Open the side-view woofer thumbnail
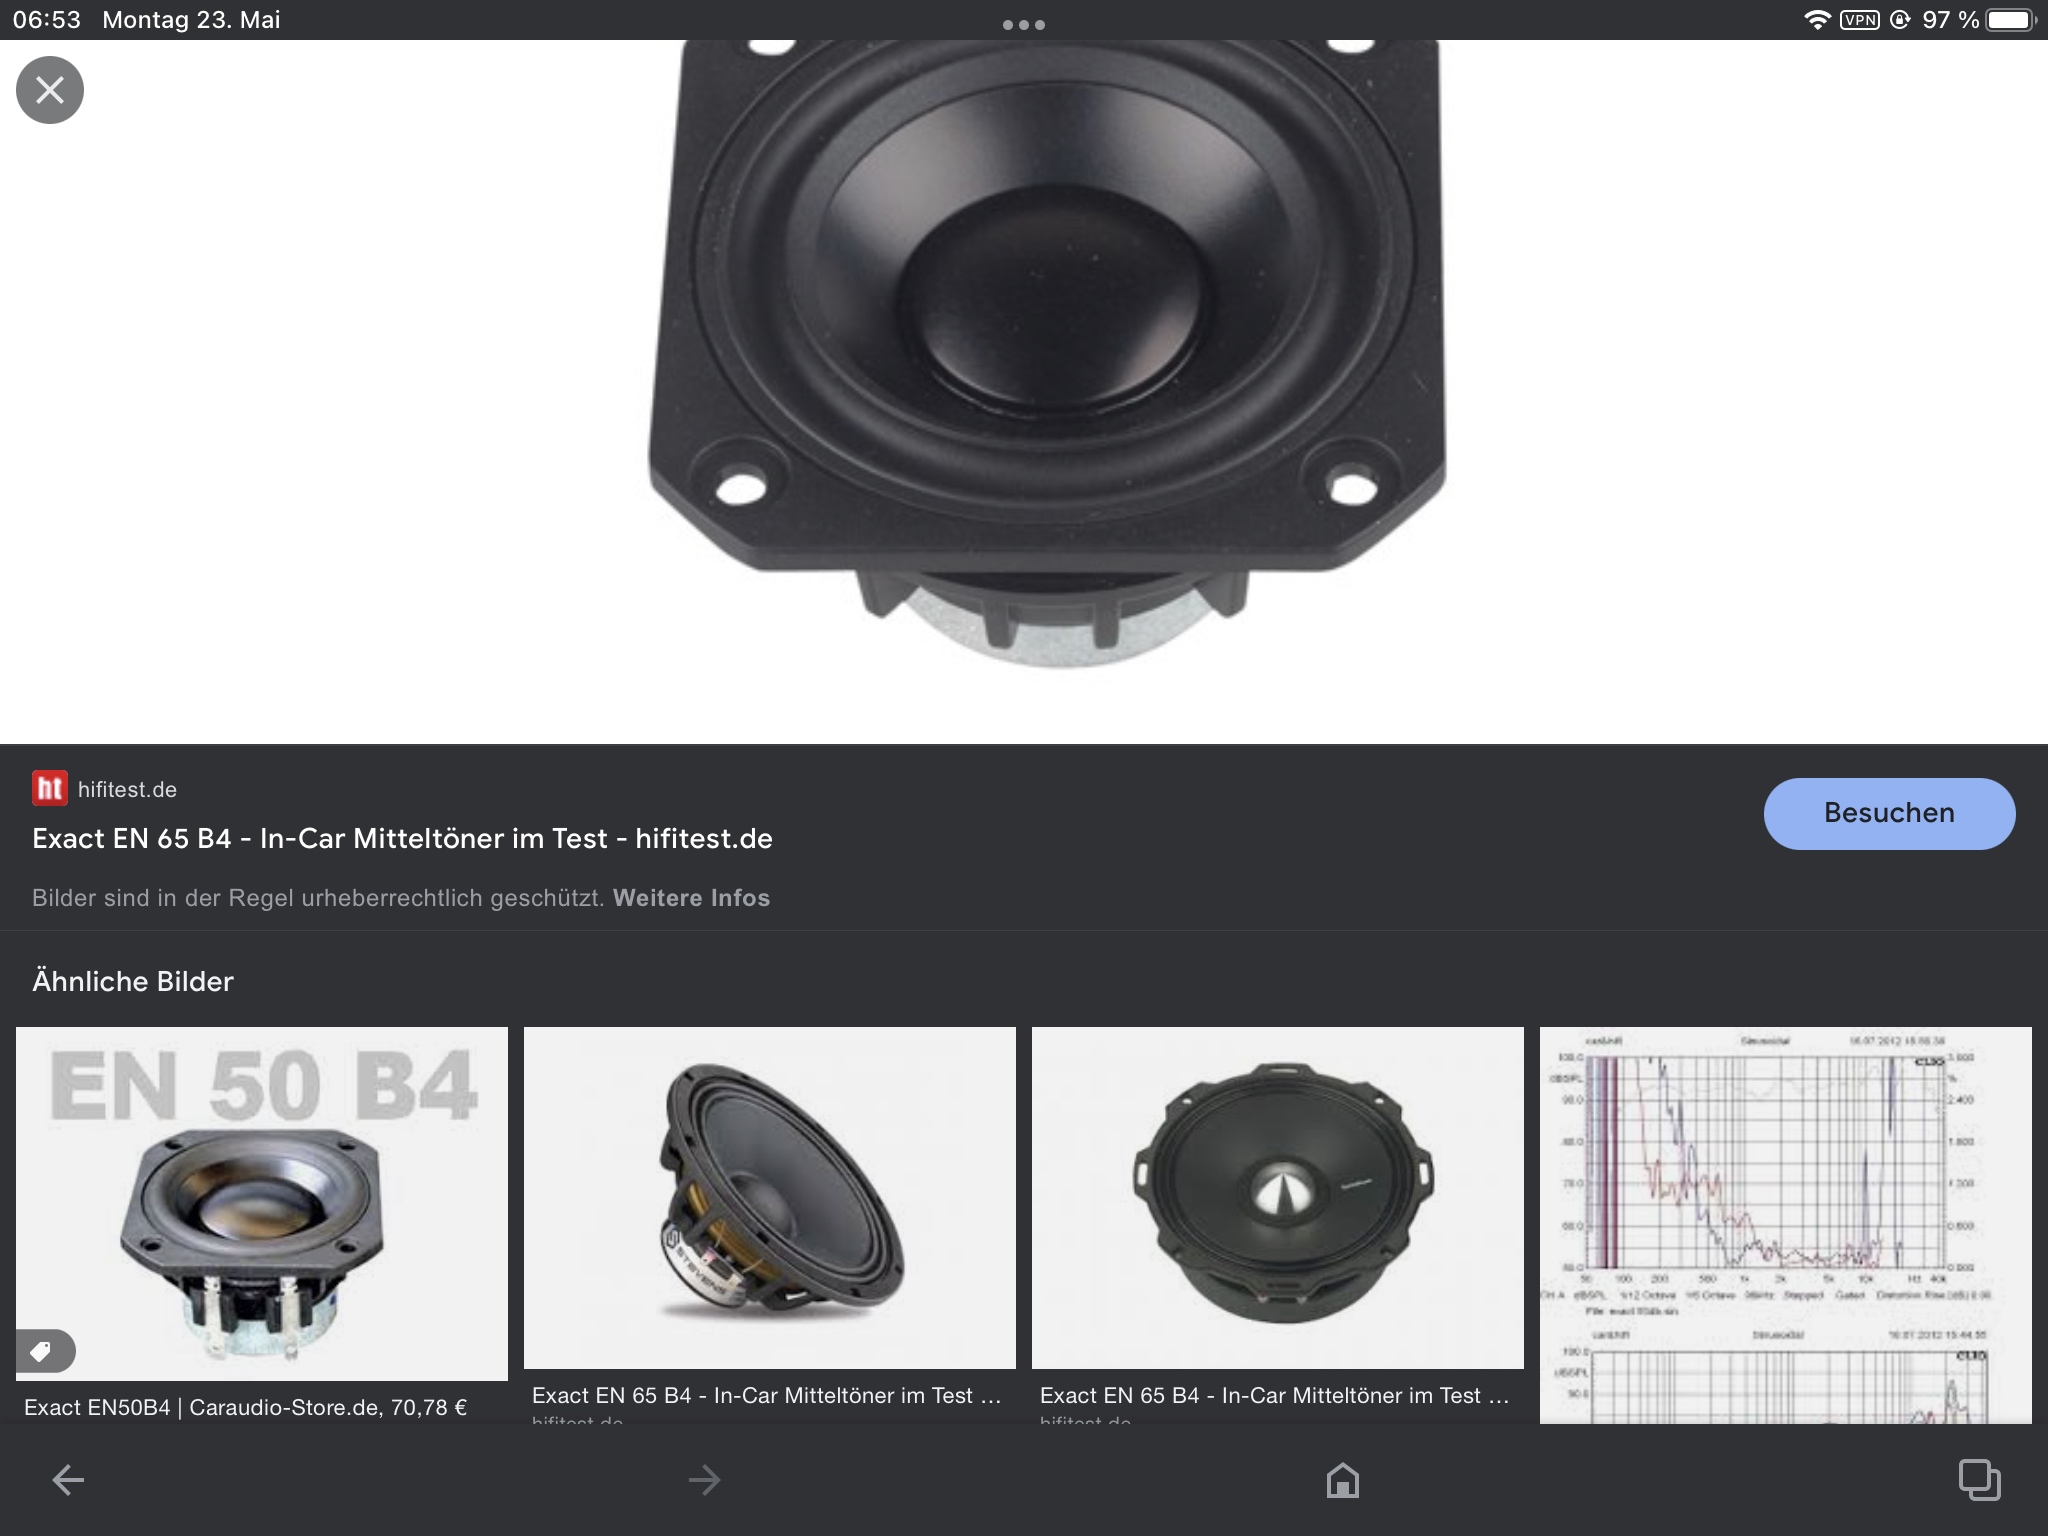The height and width of the screenshot is (1536, 2048). tap(770, 1198)
